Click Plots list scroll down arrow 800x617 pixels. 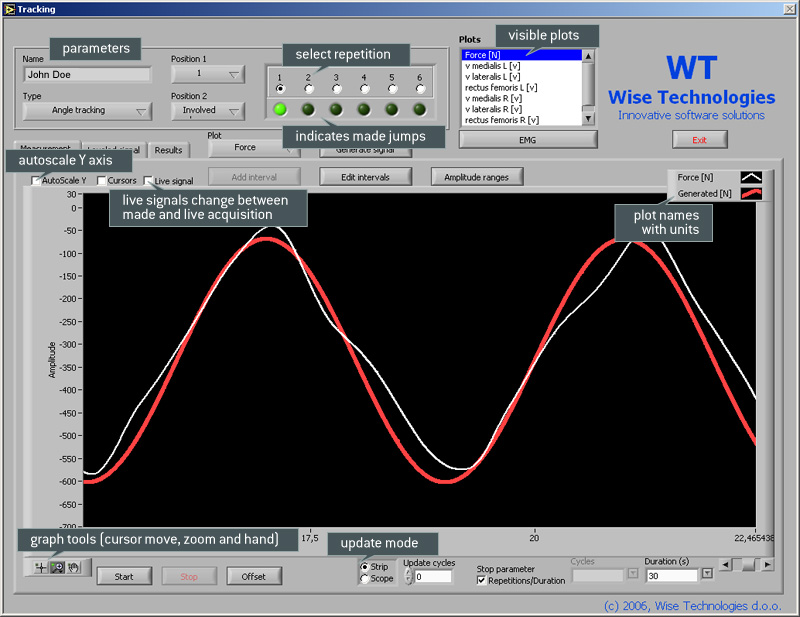[x=588, y=119]
